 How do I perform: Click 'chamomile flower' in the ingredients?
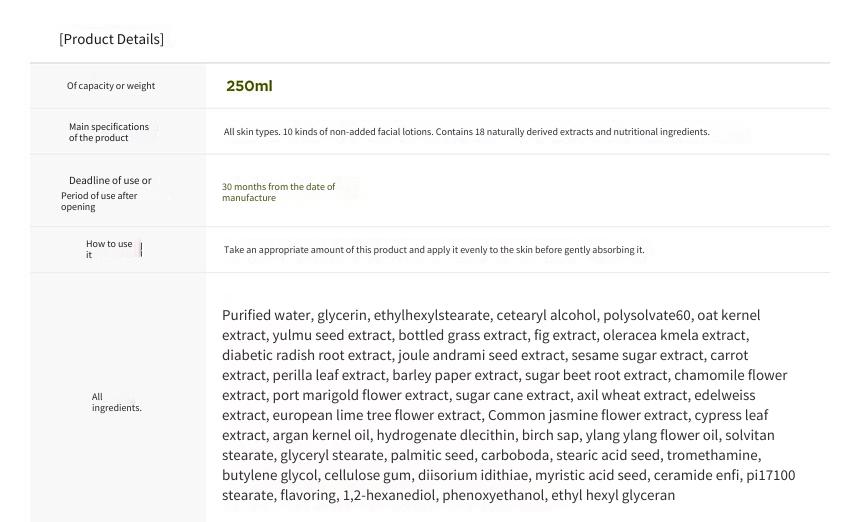(x=731, y=375)
